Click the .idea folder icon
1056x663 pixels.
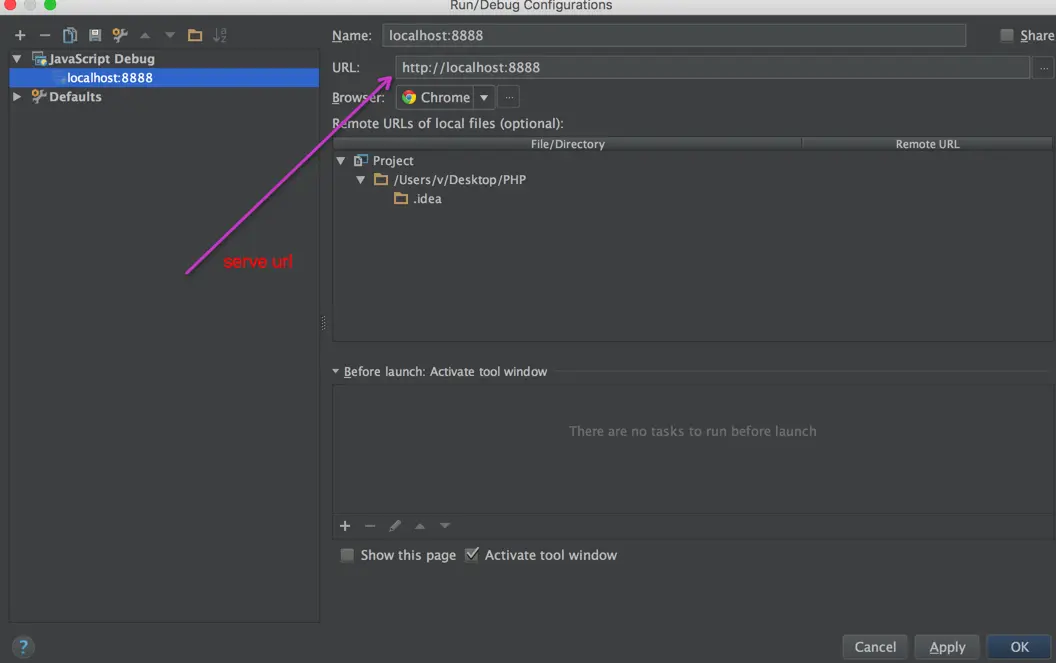401,198
